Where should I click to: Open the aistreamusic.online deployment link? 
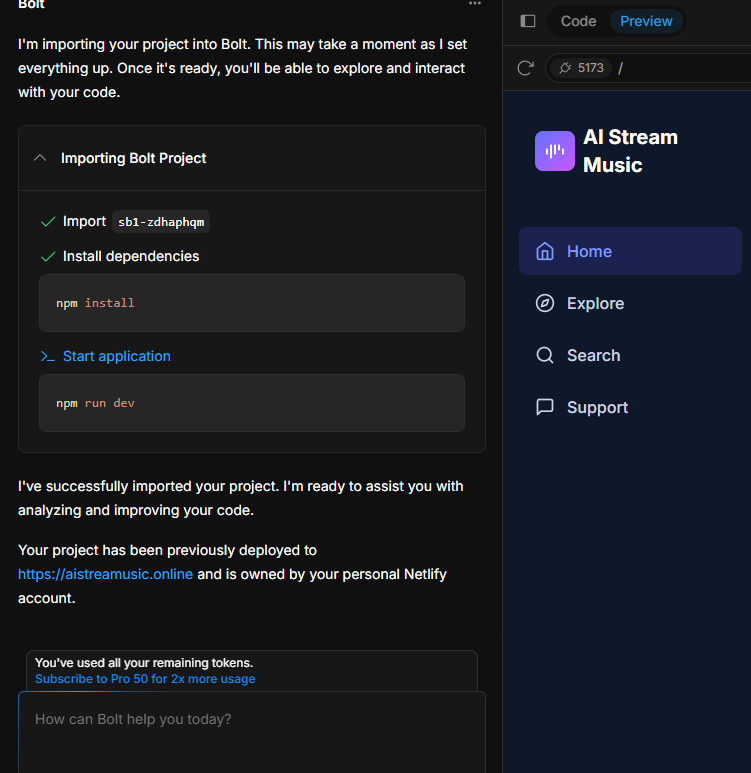tap(105, 574)
